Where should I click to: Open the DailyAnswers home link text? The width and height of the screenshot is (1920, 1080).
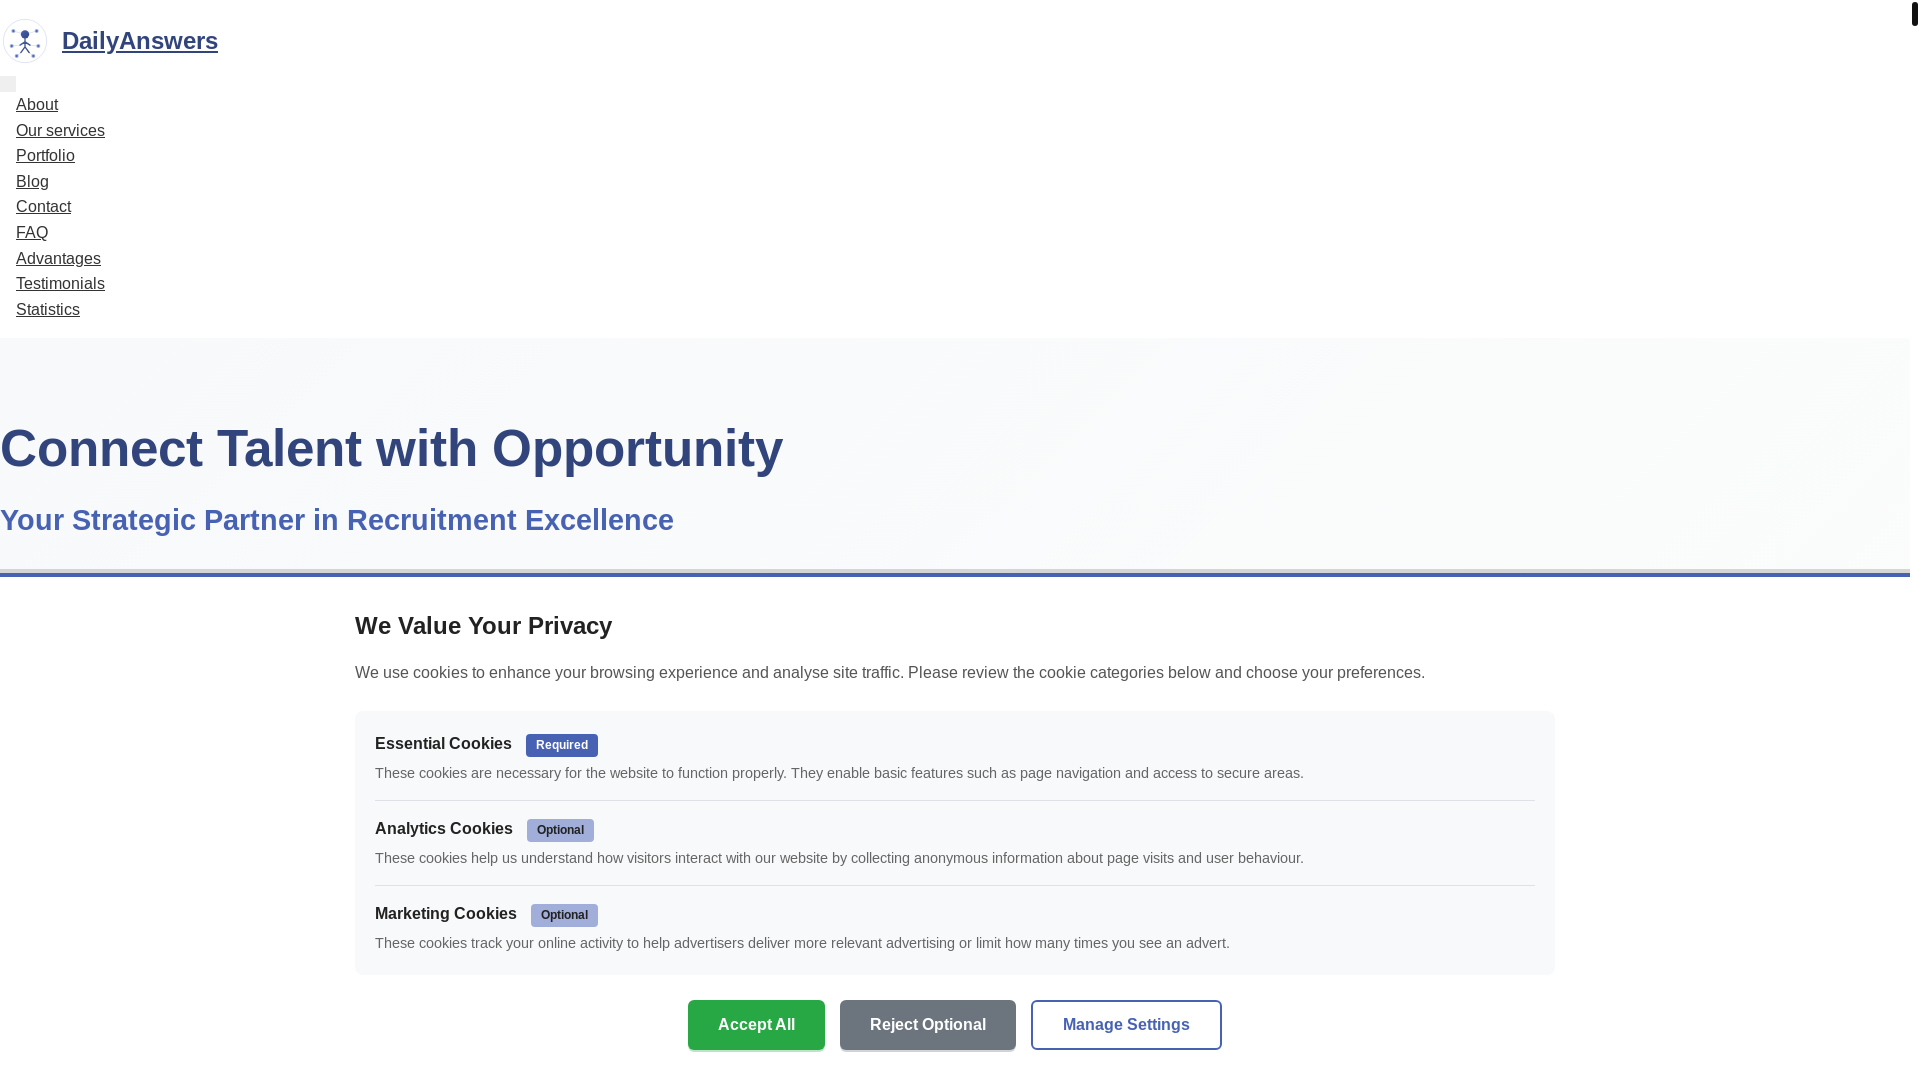139,41
